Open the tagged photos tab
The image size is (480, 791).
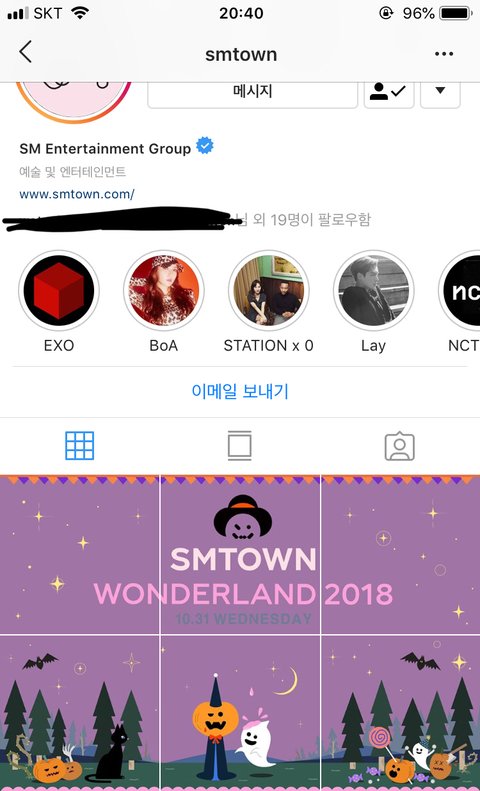(399, 446)
